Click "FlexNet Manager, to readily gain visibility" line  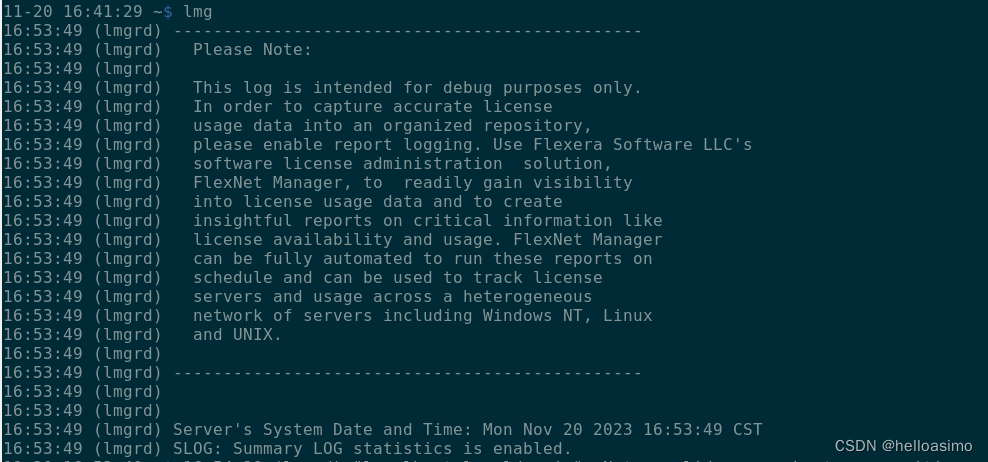(x=412, y=183)
